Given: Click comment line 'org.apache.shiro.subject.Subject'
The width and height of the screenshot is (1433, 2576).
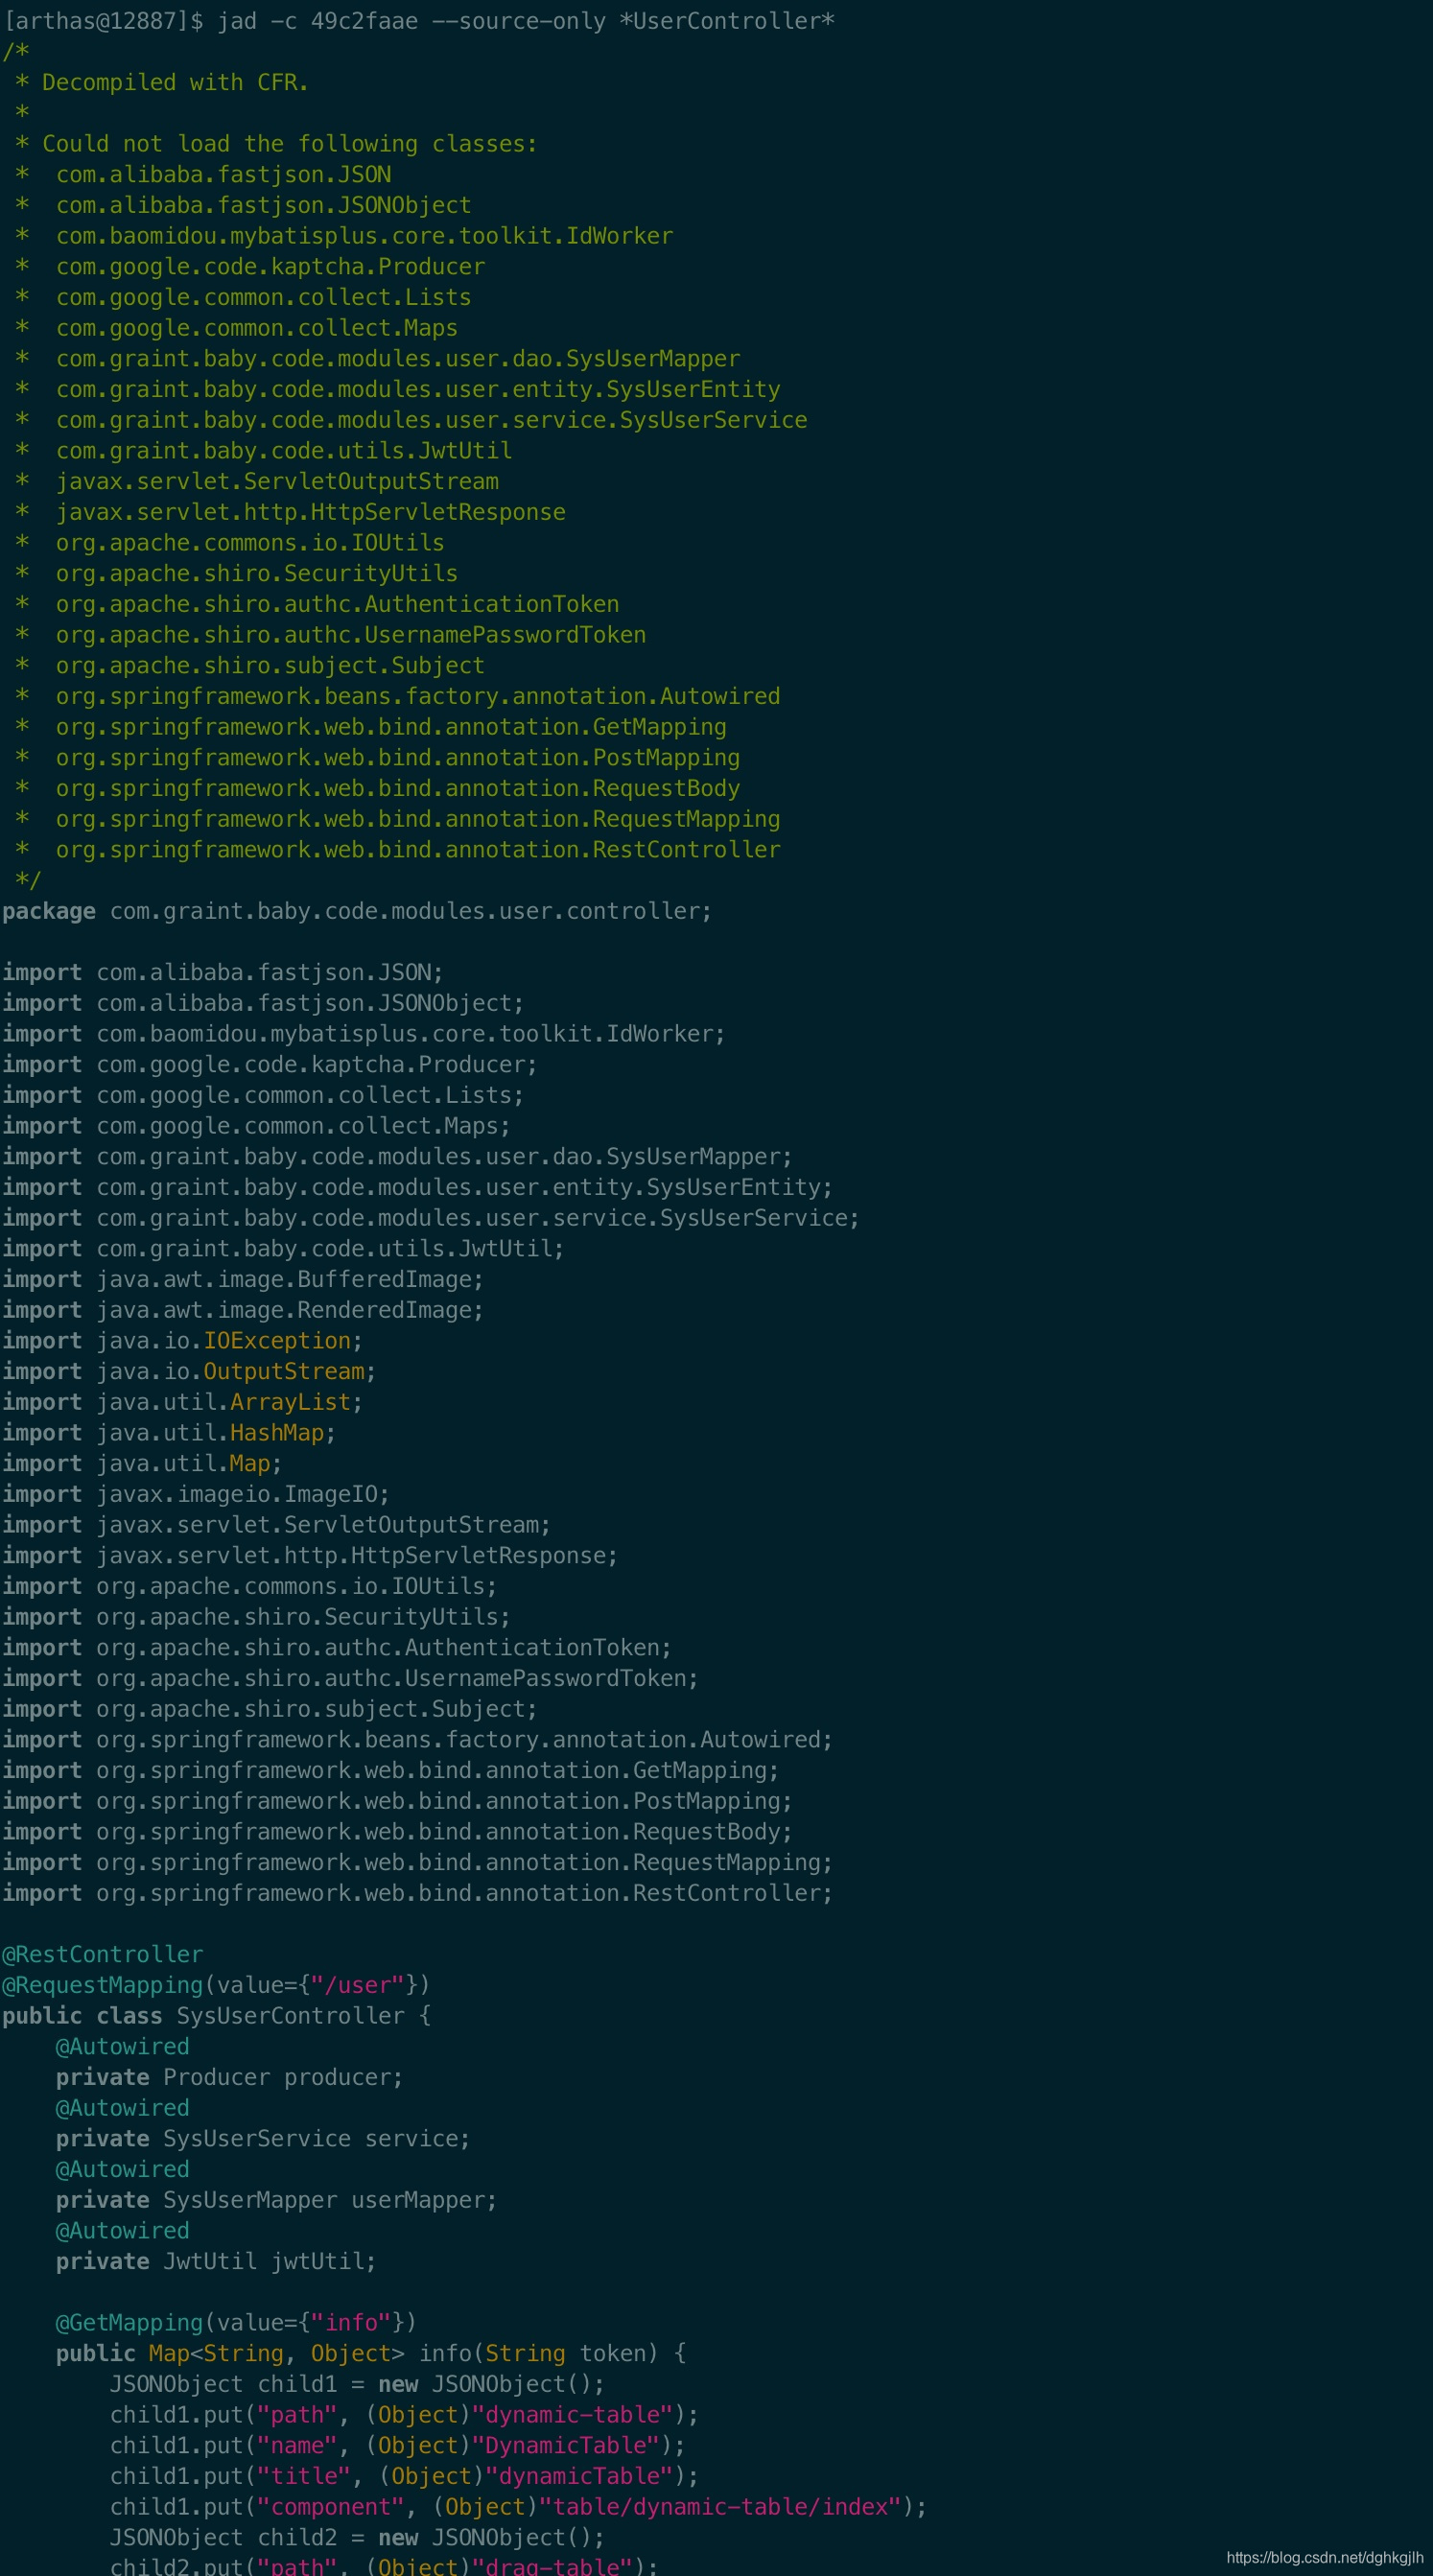Looking at the screenshot, I should click(x=250, y=666).
